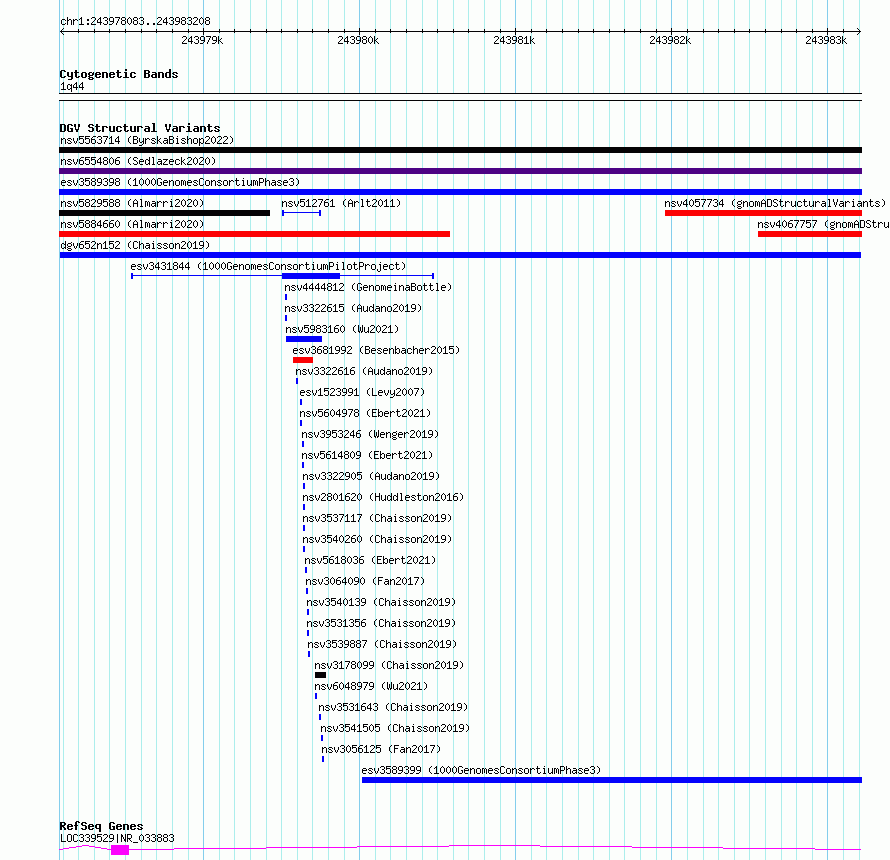Screen dimensions: 890x860
Task: Open the nsv5614809 (Ebert2021) label
Action: coord(367,455)
